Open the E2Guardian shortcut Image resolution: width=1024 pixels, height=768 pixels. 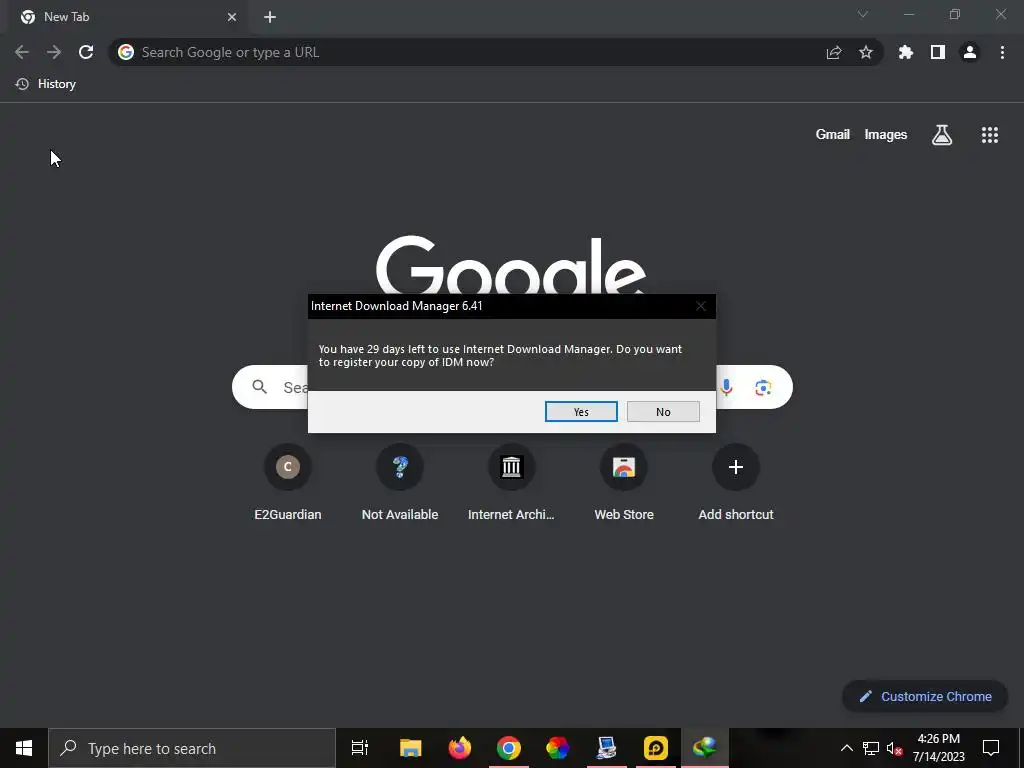288,484
